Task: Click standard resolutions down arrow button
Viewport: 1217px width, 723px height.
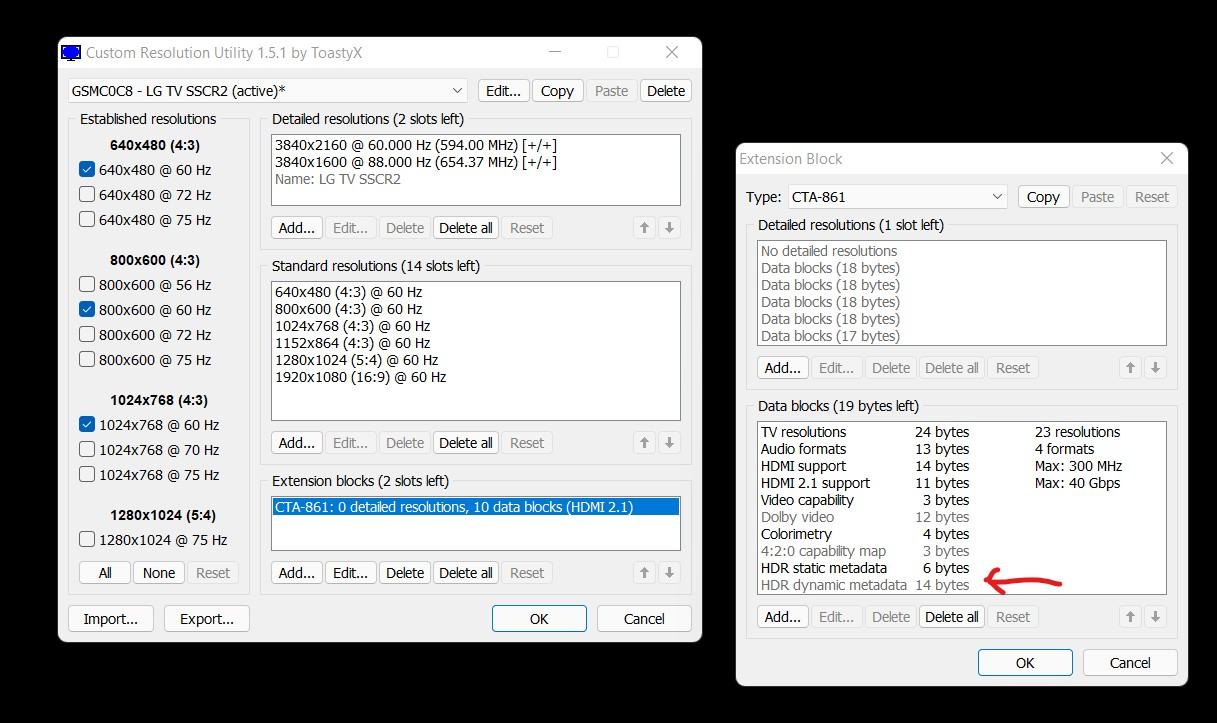Action: pos(669,443)
